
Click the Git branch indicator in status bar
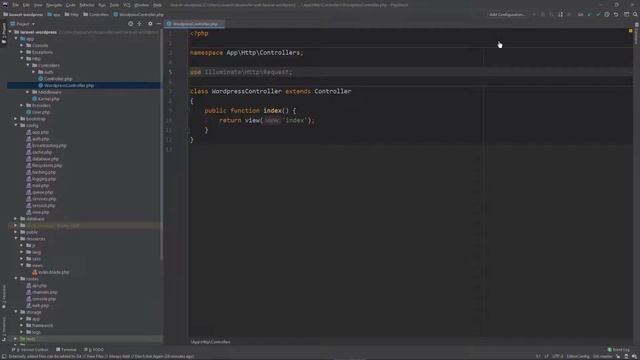point(603,356)
